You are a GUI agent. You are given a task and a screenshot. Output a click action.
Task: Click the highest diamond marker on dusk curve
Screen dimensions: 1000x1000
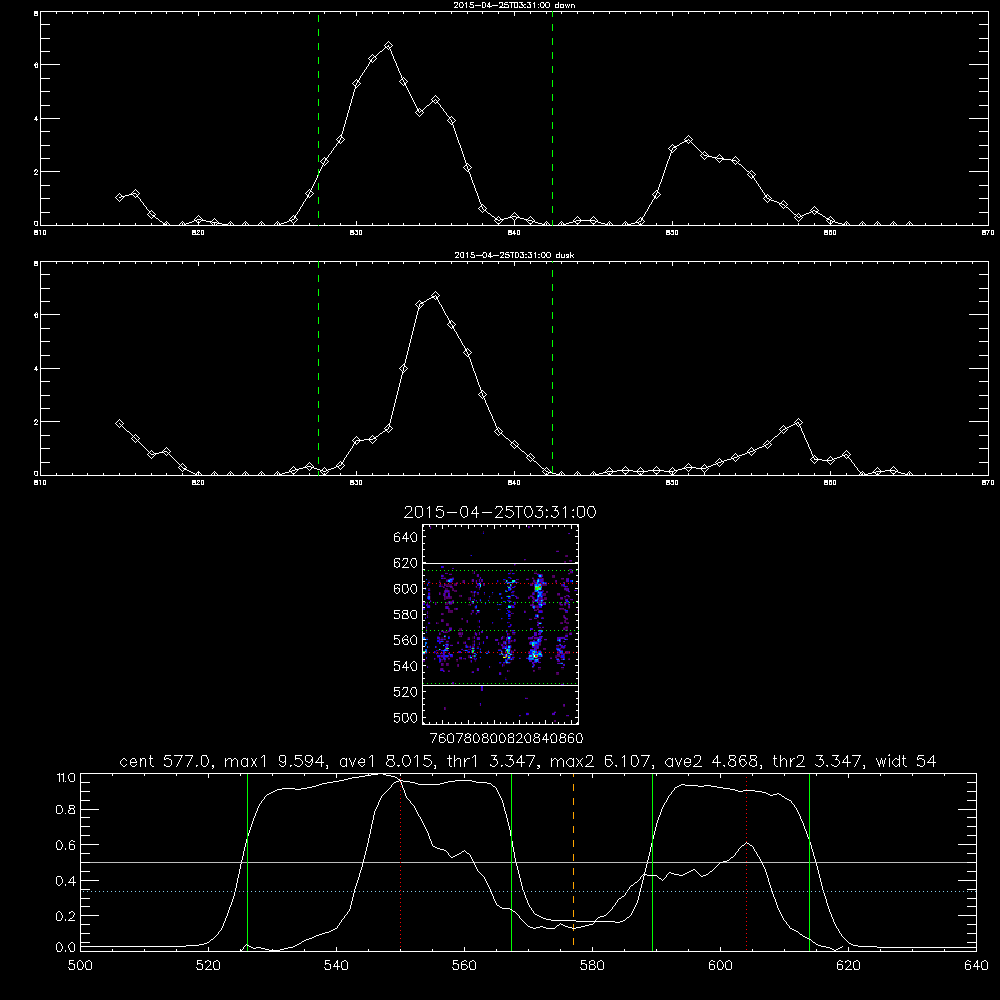[436, 295]
